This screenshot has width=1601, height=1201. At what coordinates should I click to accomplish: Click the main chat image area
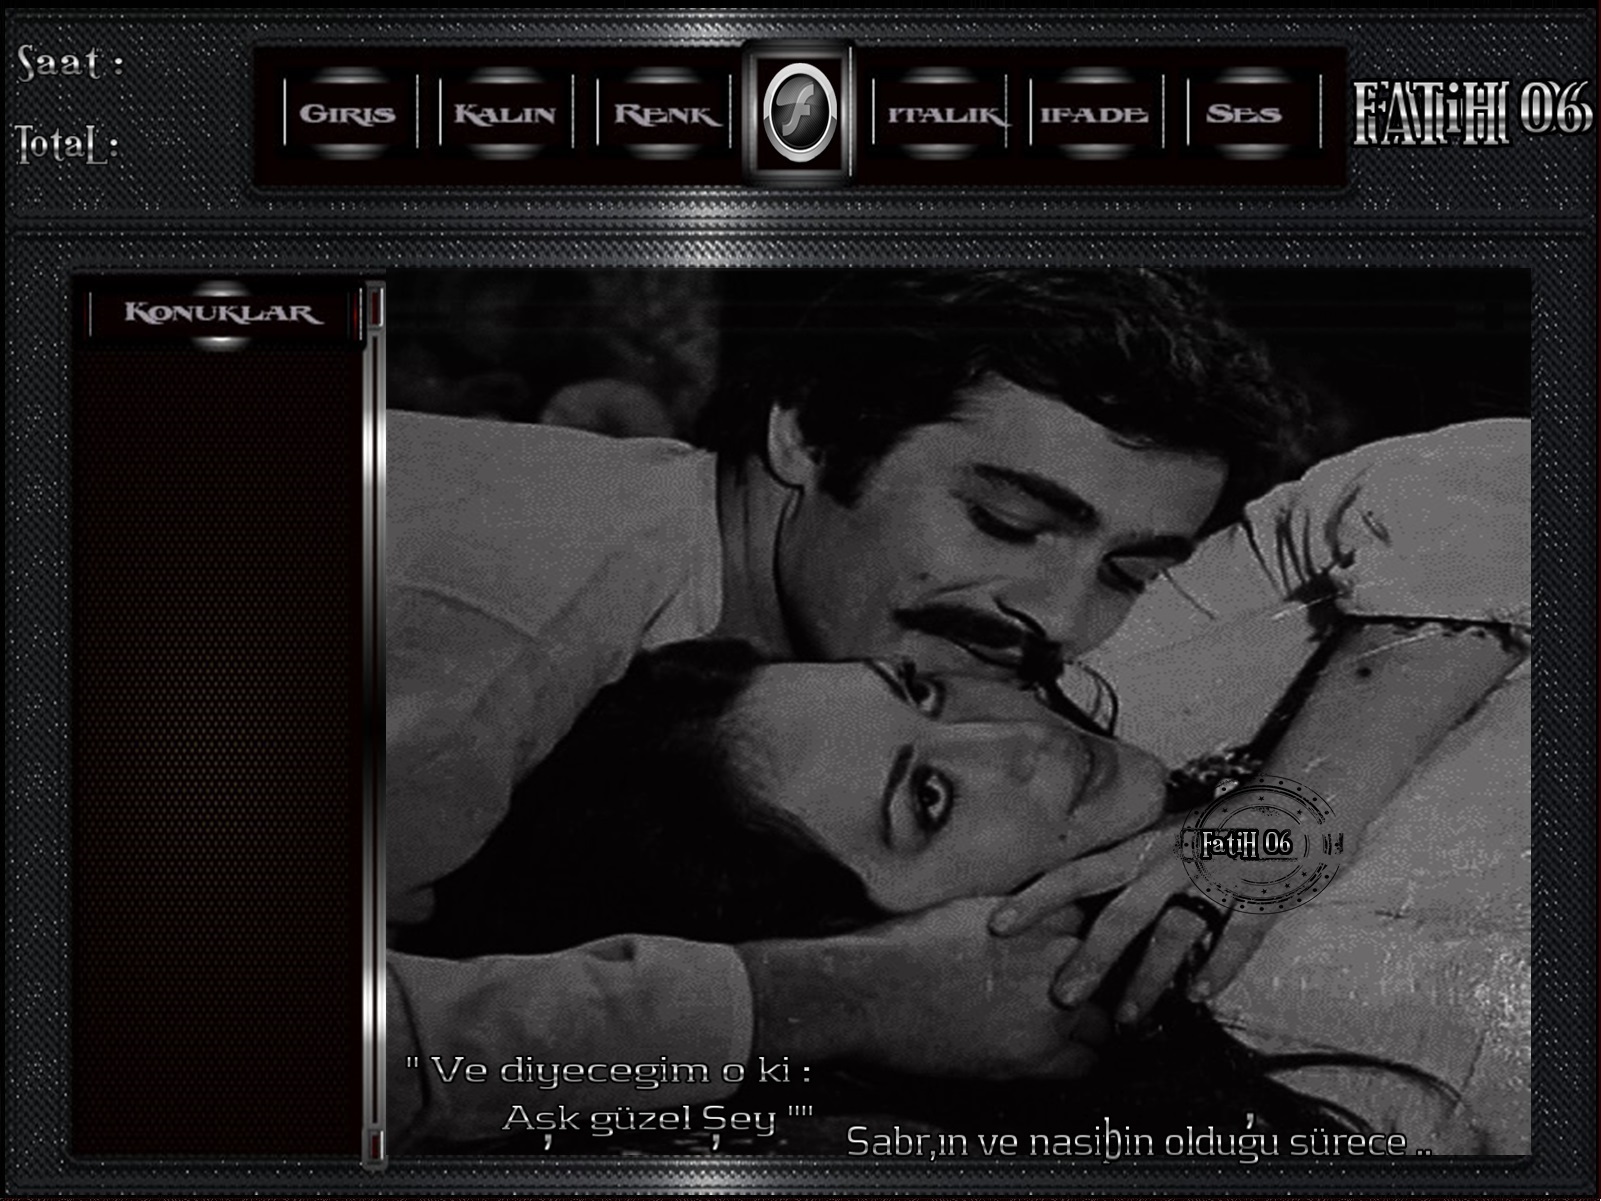[x=958, y=712]
